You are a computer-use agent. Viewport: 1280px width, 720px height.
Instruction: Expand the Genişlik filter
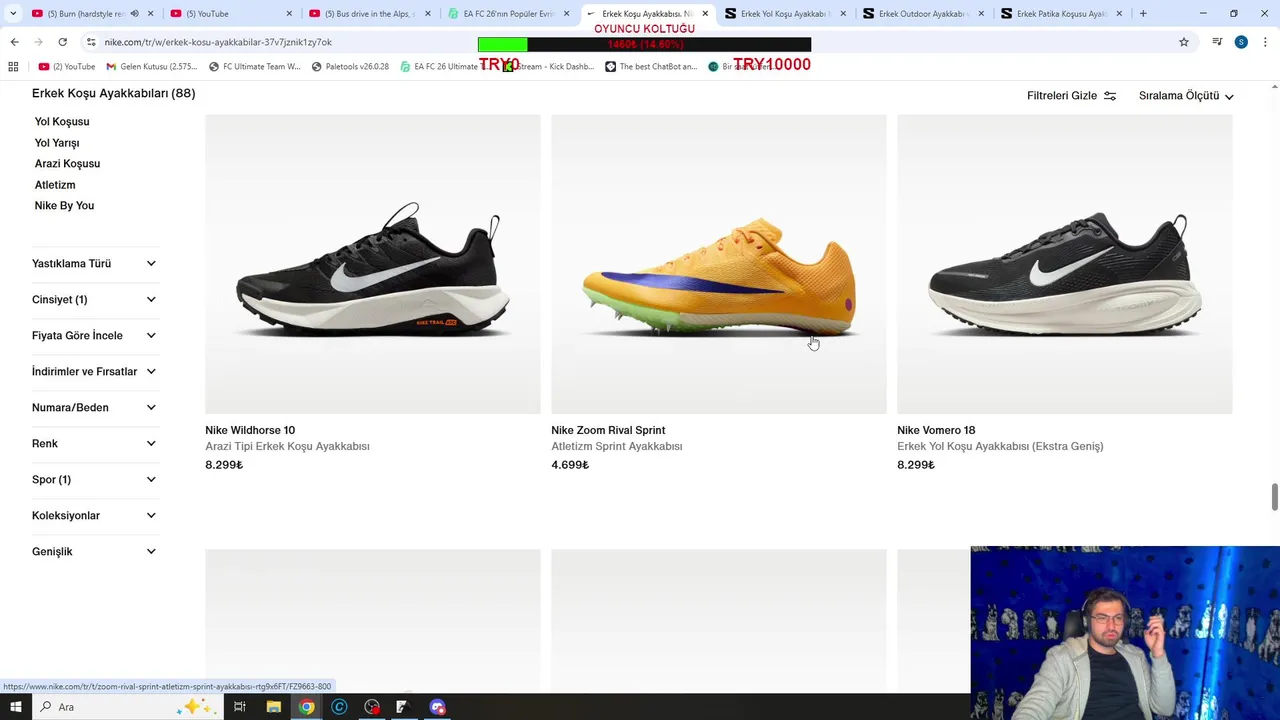[94, 552]
